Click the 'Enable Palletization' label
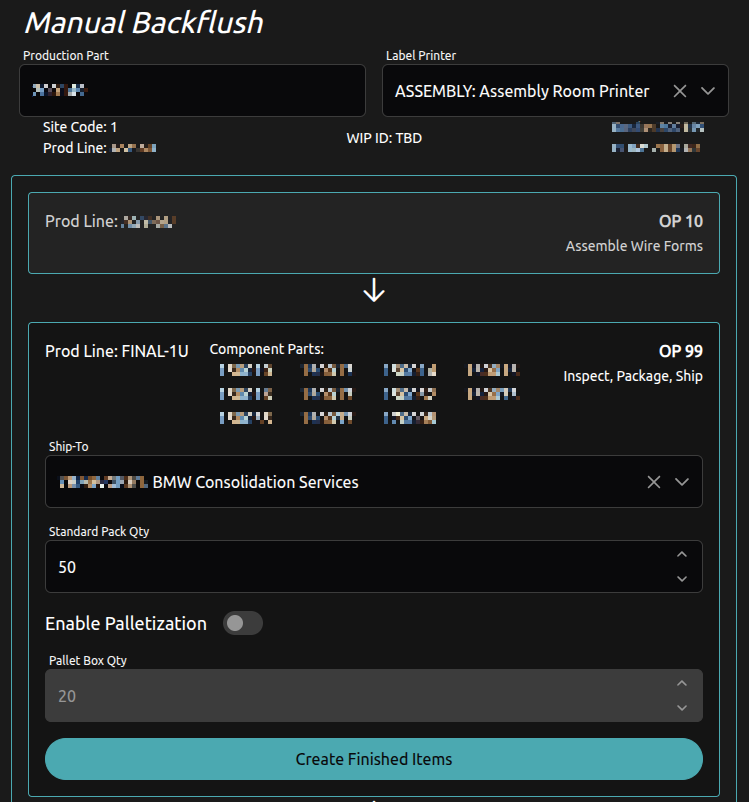This screenshot has height=802, width=749. pos(126,623)
